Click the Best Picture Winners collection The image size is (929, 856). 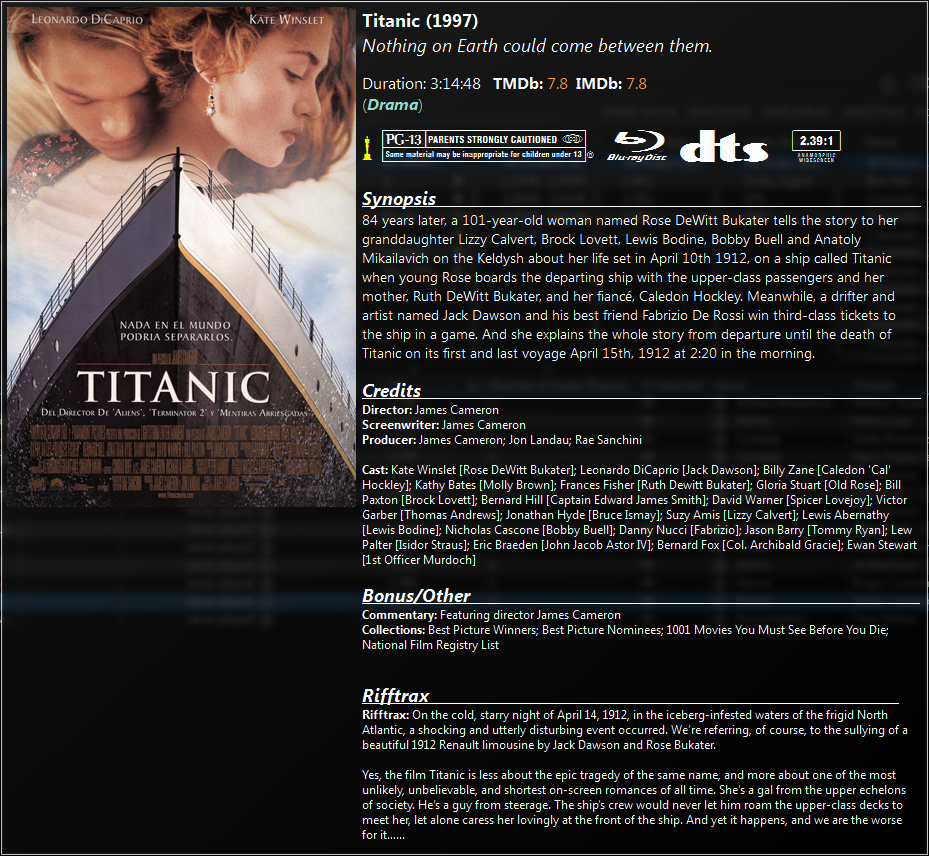tap(481, 630)
